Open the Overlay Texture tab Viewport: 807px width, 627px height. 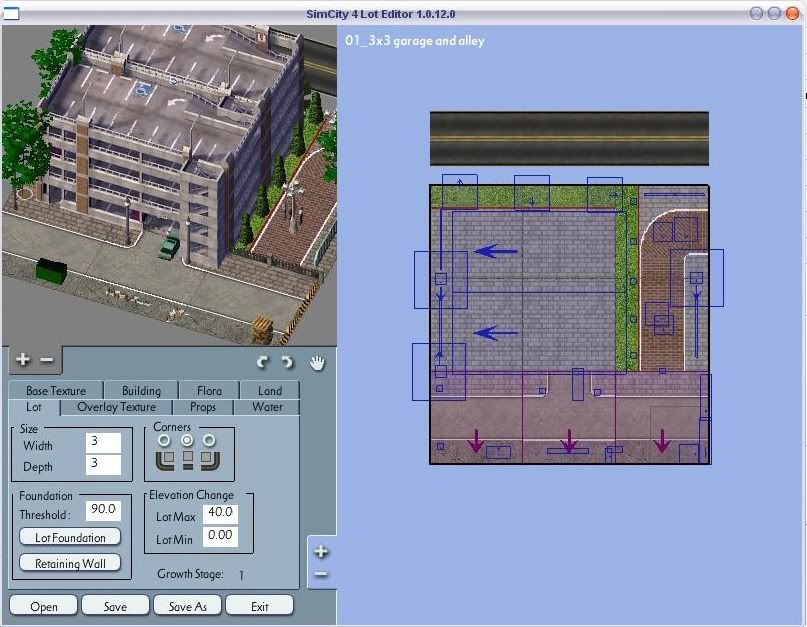116,407
